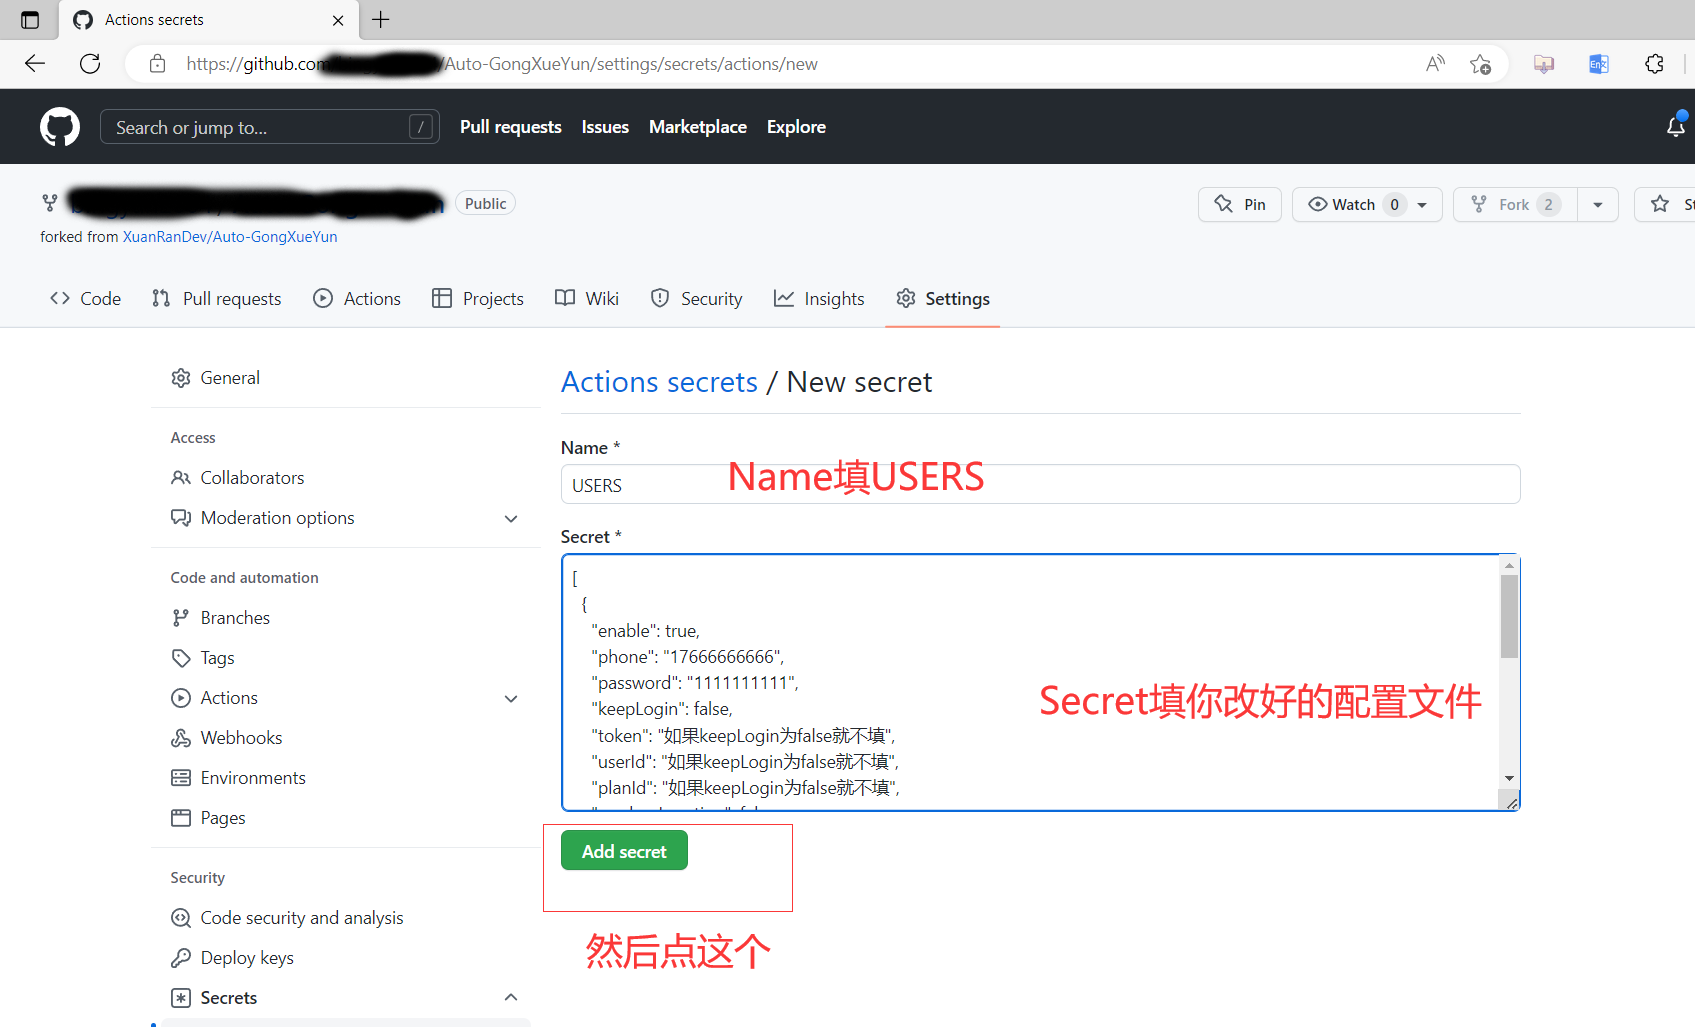
Task: Click the GitHub Octocat logo
Action: click(x=60, y=127)
